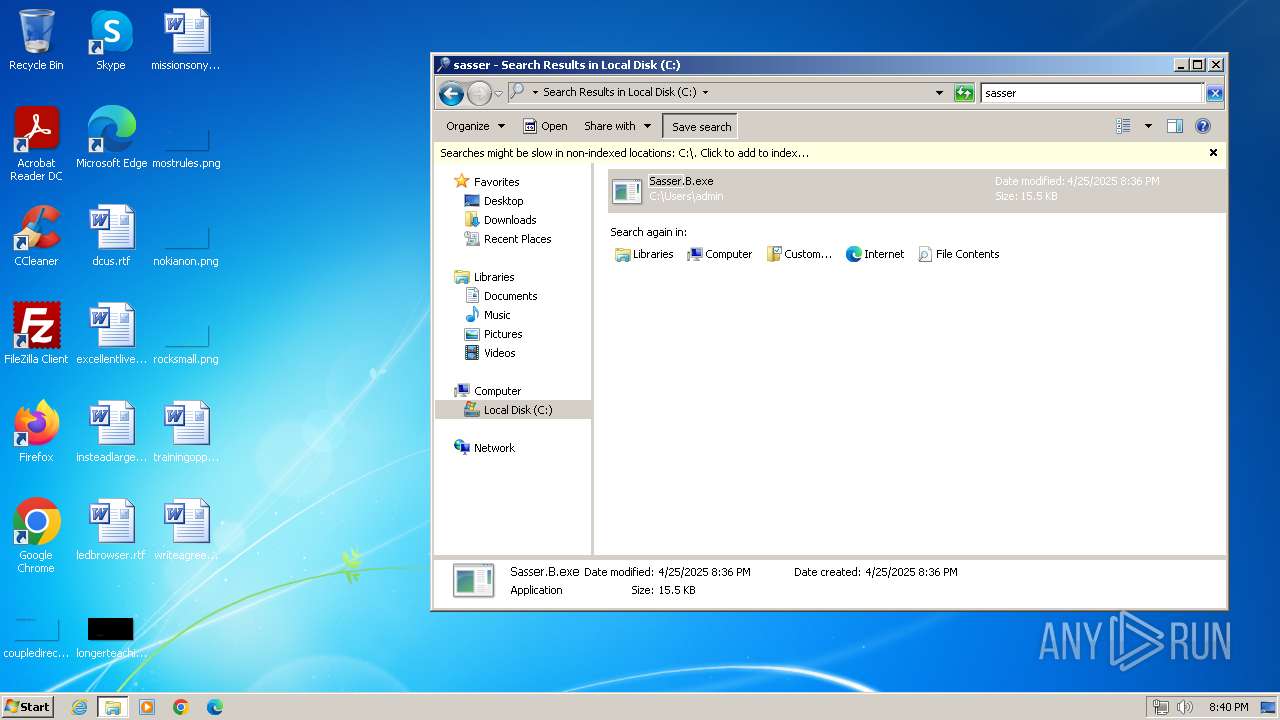Select the Firefox desktop shortcut
This screenshot has height=720, width=1280.
pos(36,432)
